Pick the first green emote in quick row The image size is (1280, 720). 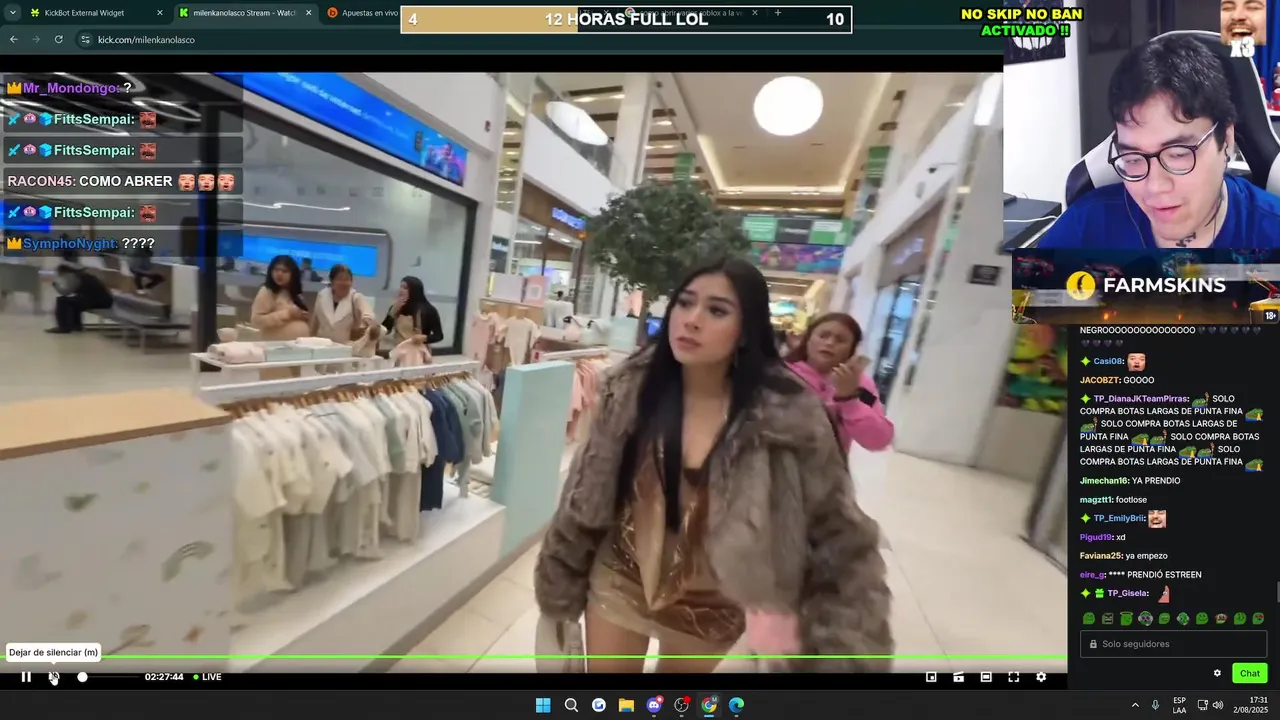click(x=1089, y=619)
